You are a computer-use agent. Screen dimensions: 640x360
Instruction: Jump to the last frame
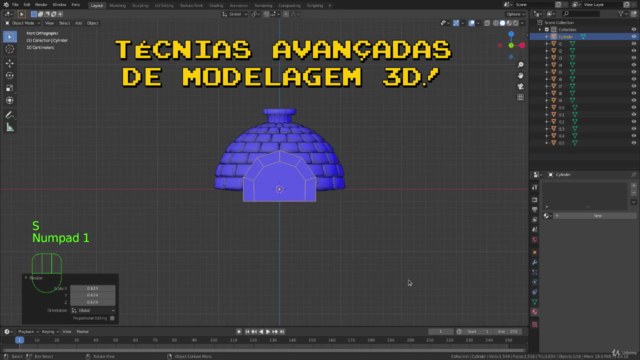282,332
